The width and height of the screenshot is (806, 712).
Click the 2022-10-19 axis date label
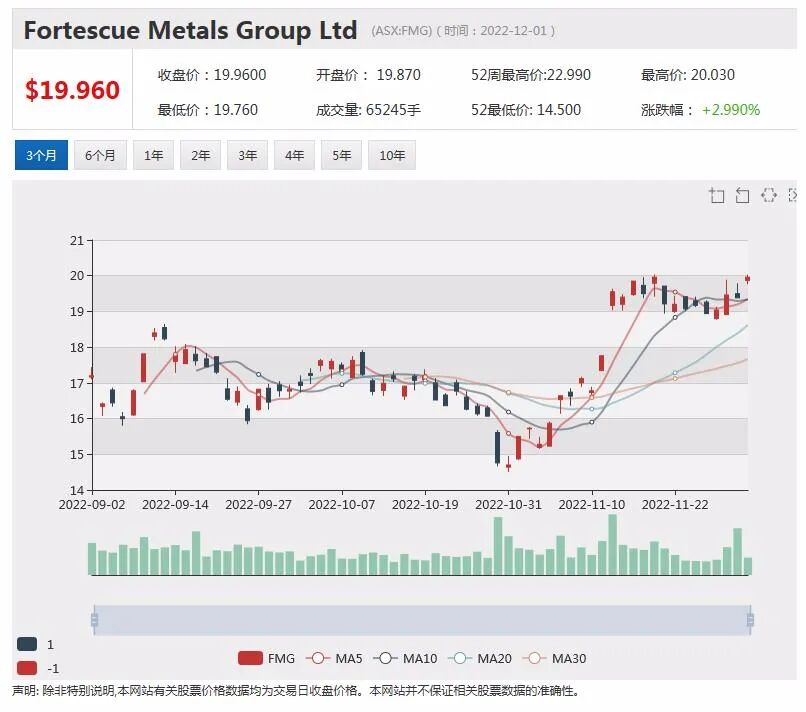click(425, 505)
